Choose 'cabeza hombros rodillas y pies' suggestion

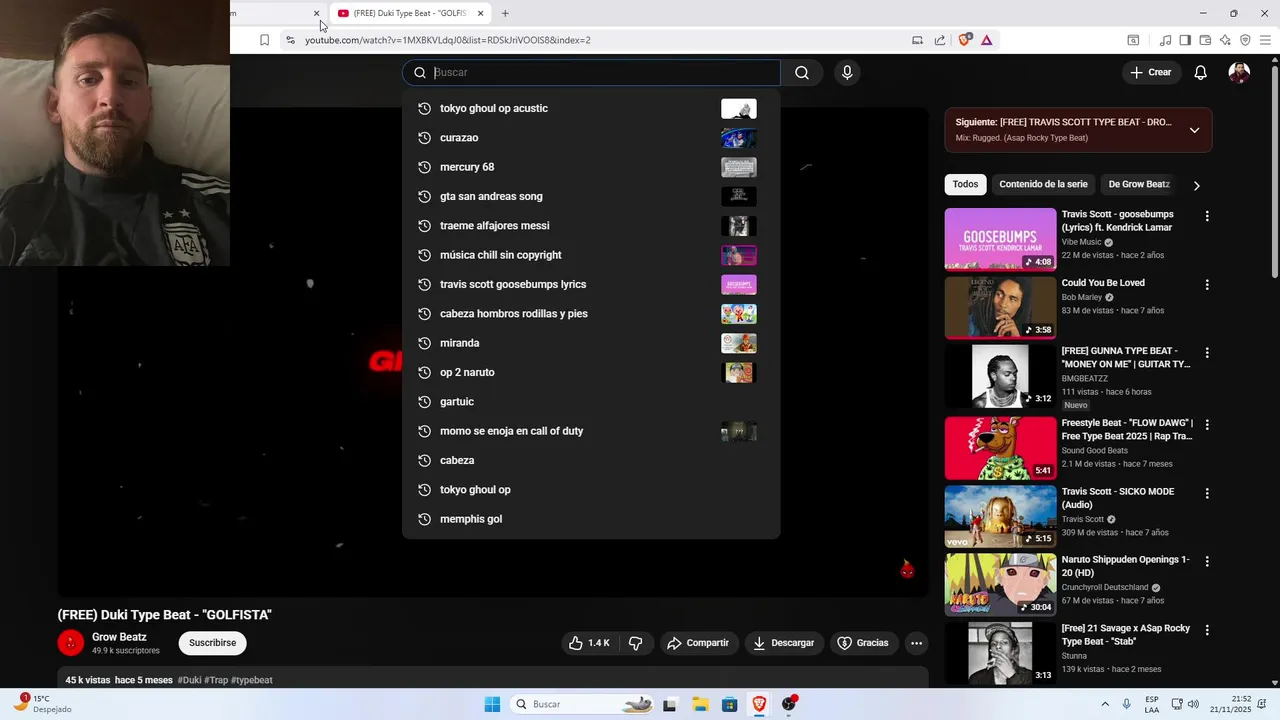click(x=590, y=314)
